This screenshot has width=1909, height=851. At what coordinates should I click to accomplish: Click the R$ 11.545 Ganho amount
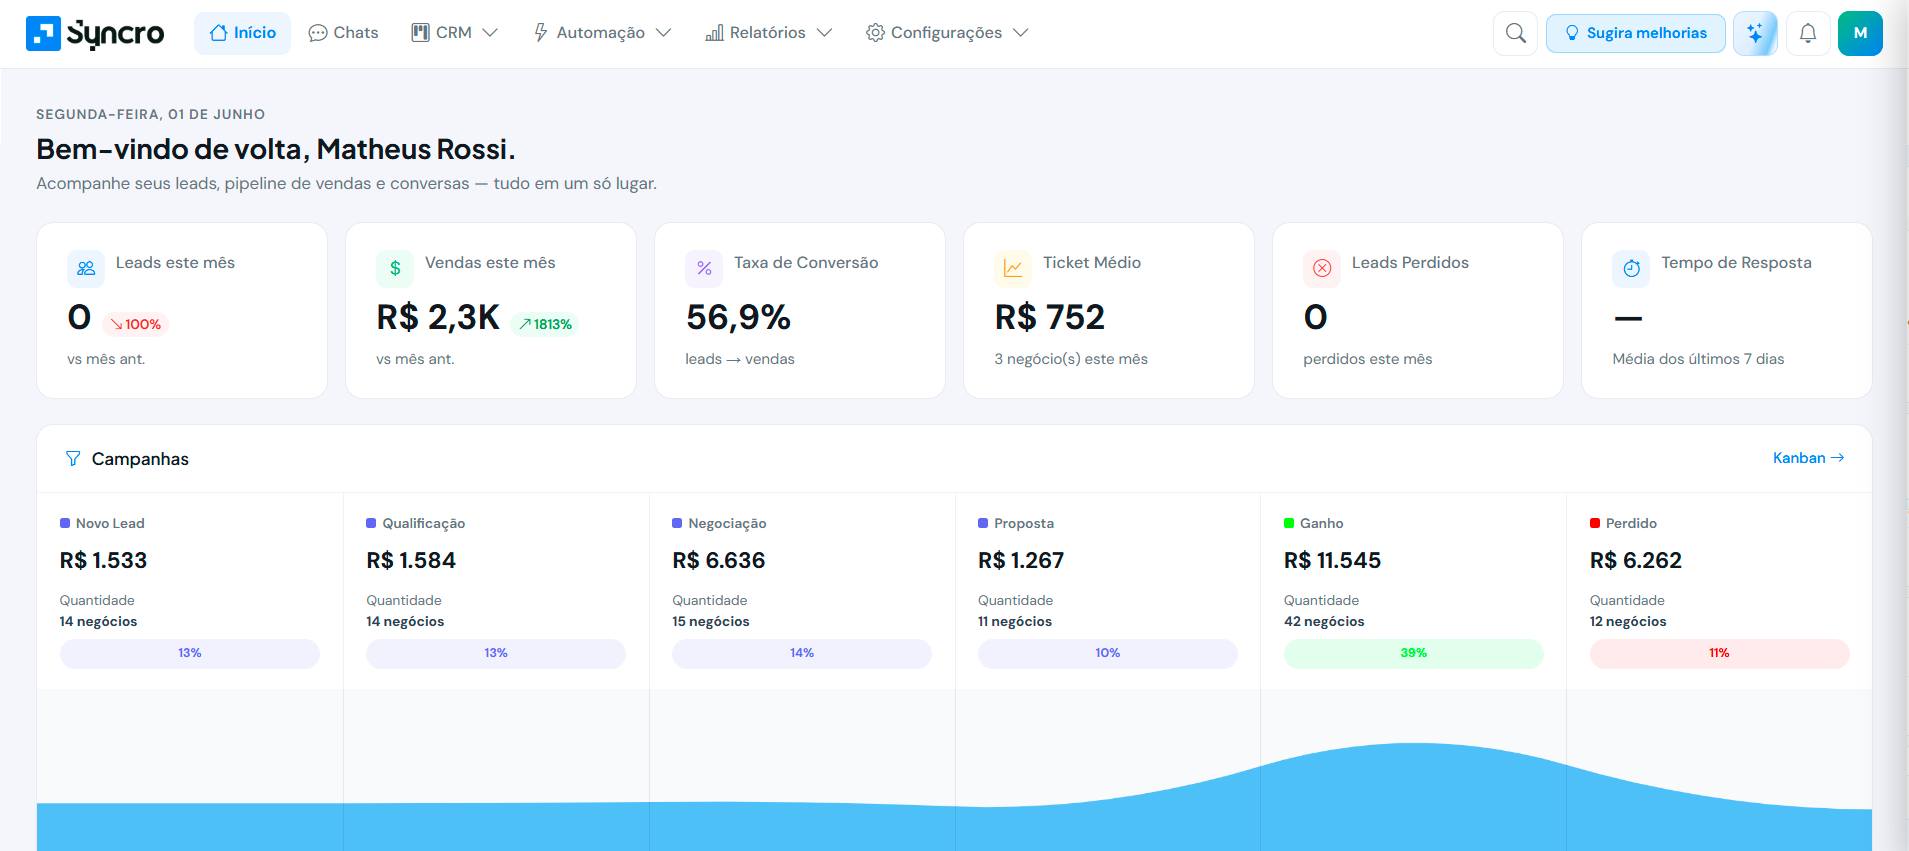(x=1332, y=561)
